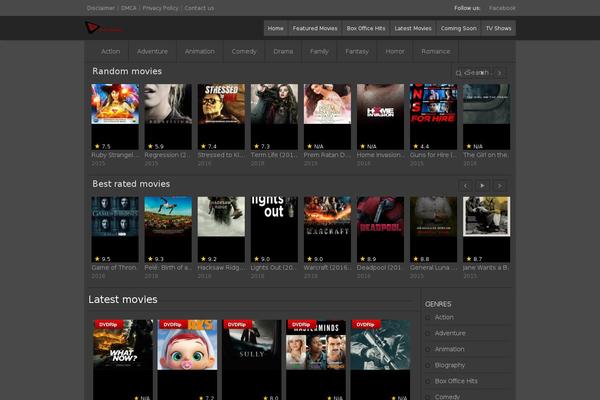This screenshot has height=400, width=600.
Task: Open Featured Movies tab
Action: [x=315, y=28]
